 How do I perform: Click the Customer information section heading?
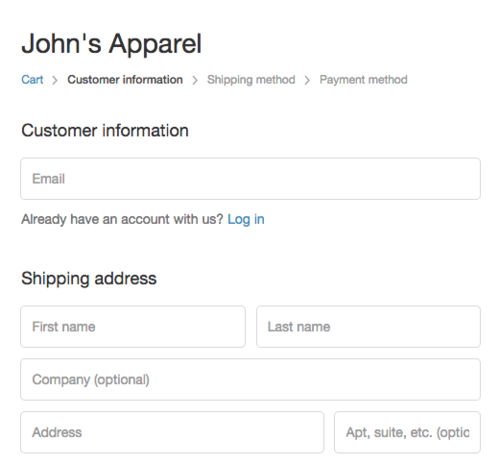tap(105, 130)
